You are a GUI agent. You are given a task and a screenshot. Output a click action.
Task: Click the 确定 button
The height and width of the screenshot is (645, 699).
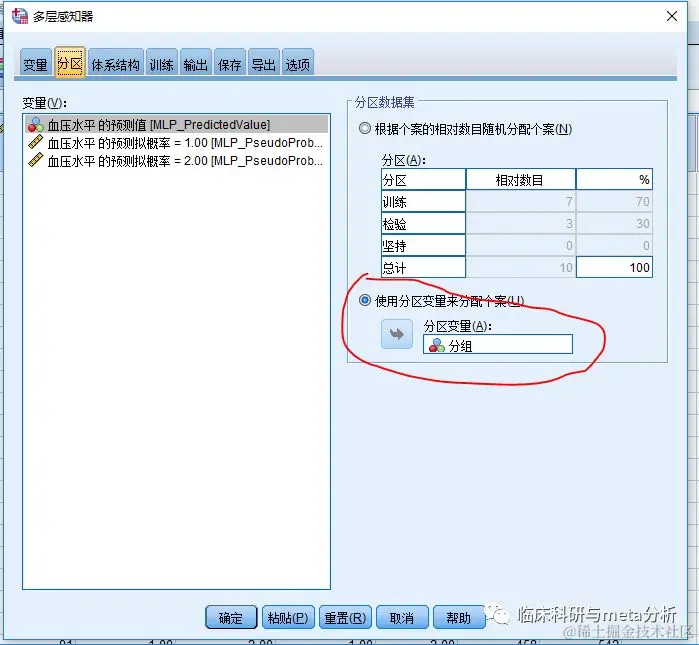tap(231, 617)
